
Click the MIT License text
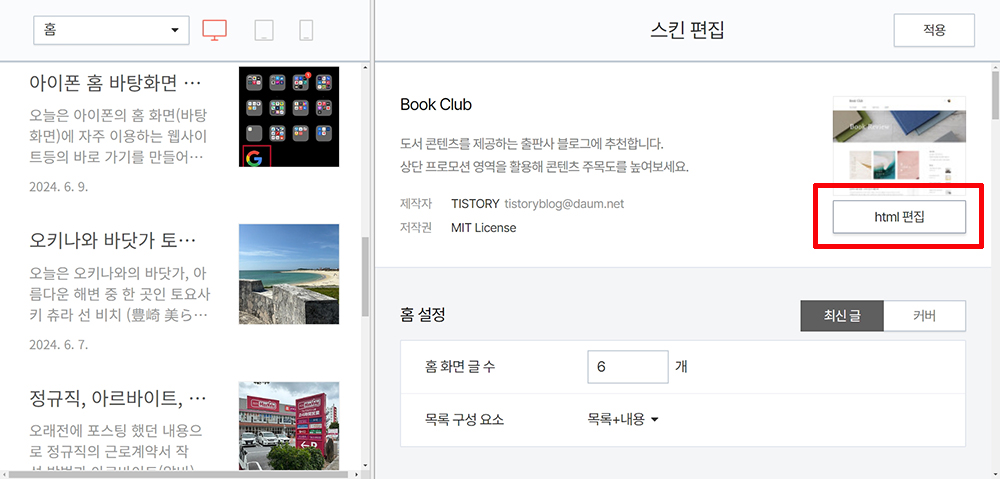pyautogui.click(x=483, y=227)
